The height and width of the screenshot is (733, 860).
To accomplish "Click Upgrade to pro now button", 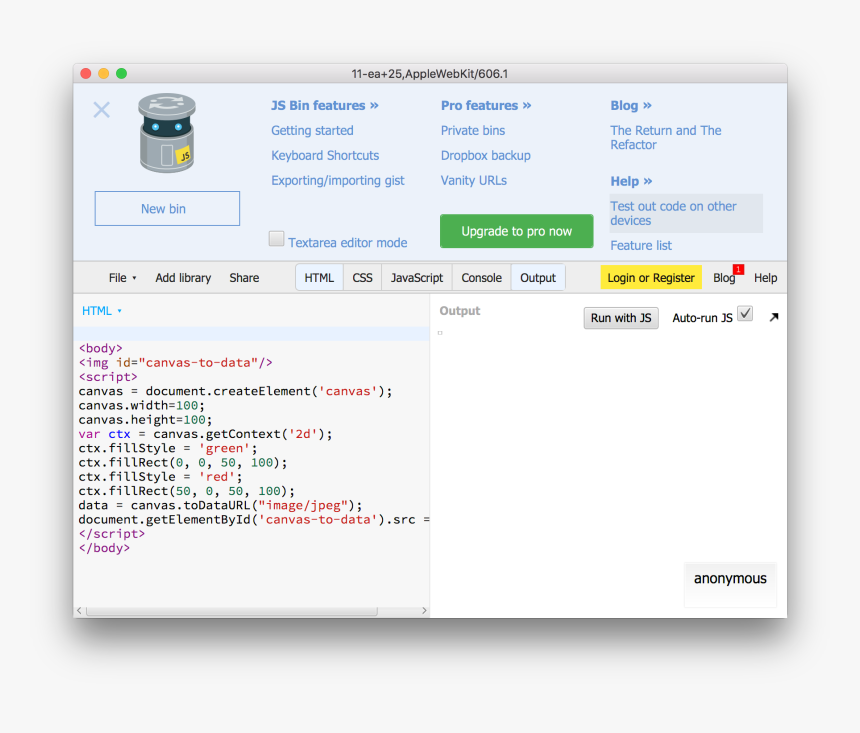I will point(517,231).
